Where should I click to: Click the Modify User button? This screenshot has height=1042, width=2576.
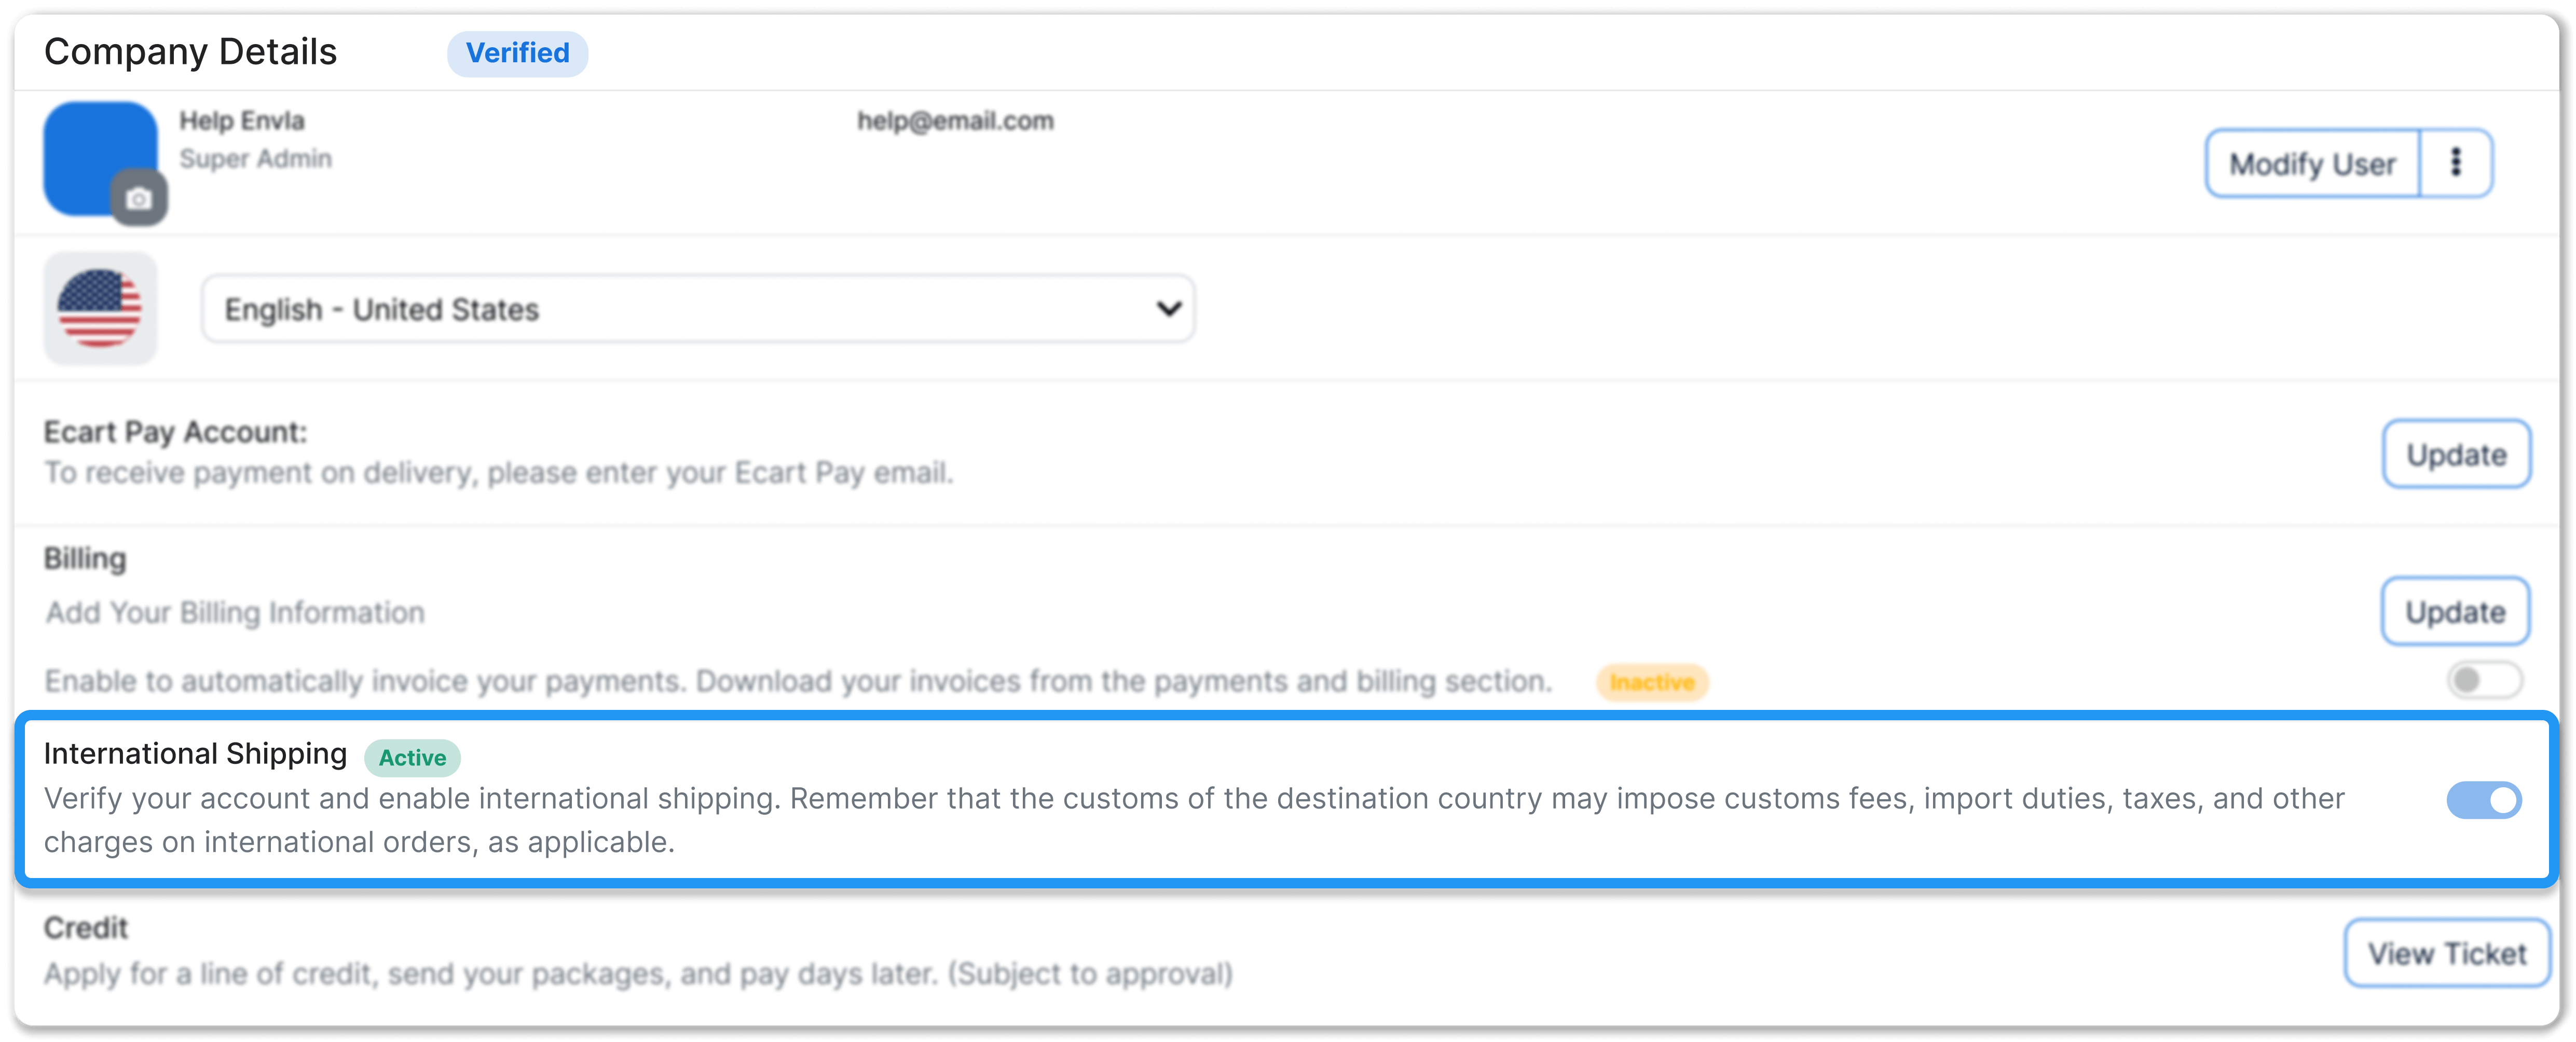2312,163
